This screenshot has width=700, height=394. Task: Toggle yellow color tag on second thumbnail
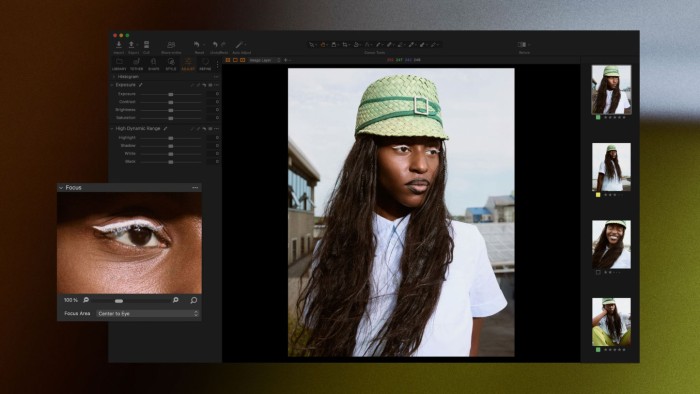pos(598,195)
